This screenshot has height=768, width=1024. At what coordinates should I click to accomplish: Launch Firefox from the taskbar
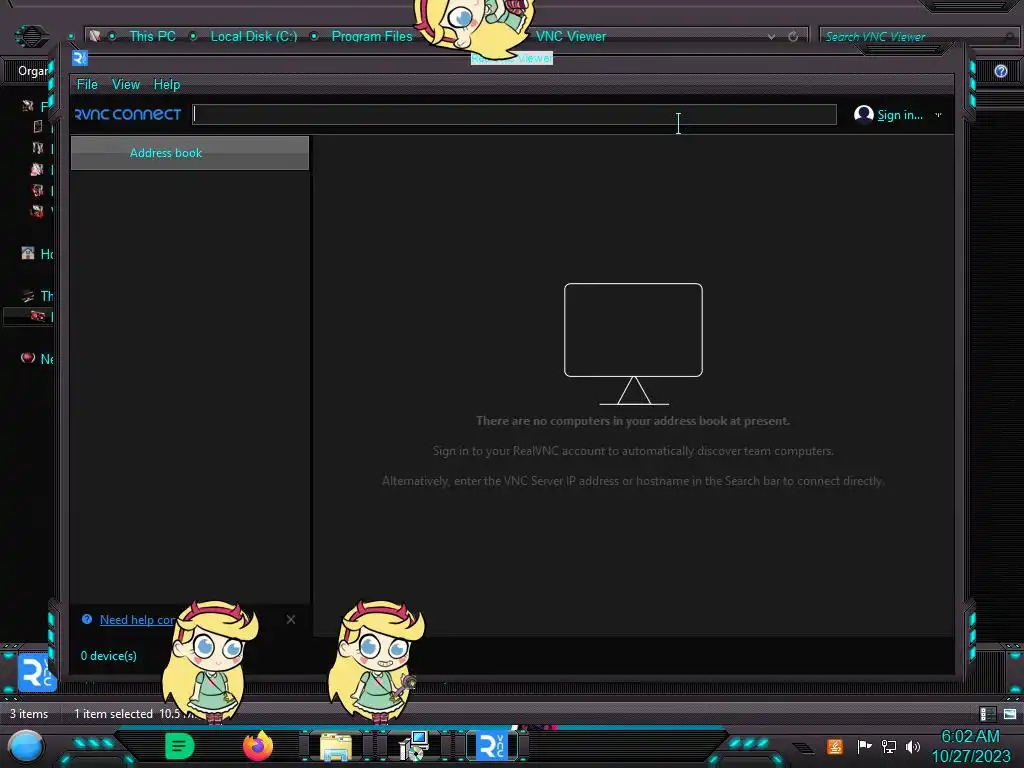click(258, 746)
